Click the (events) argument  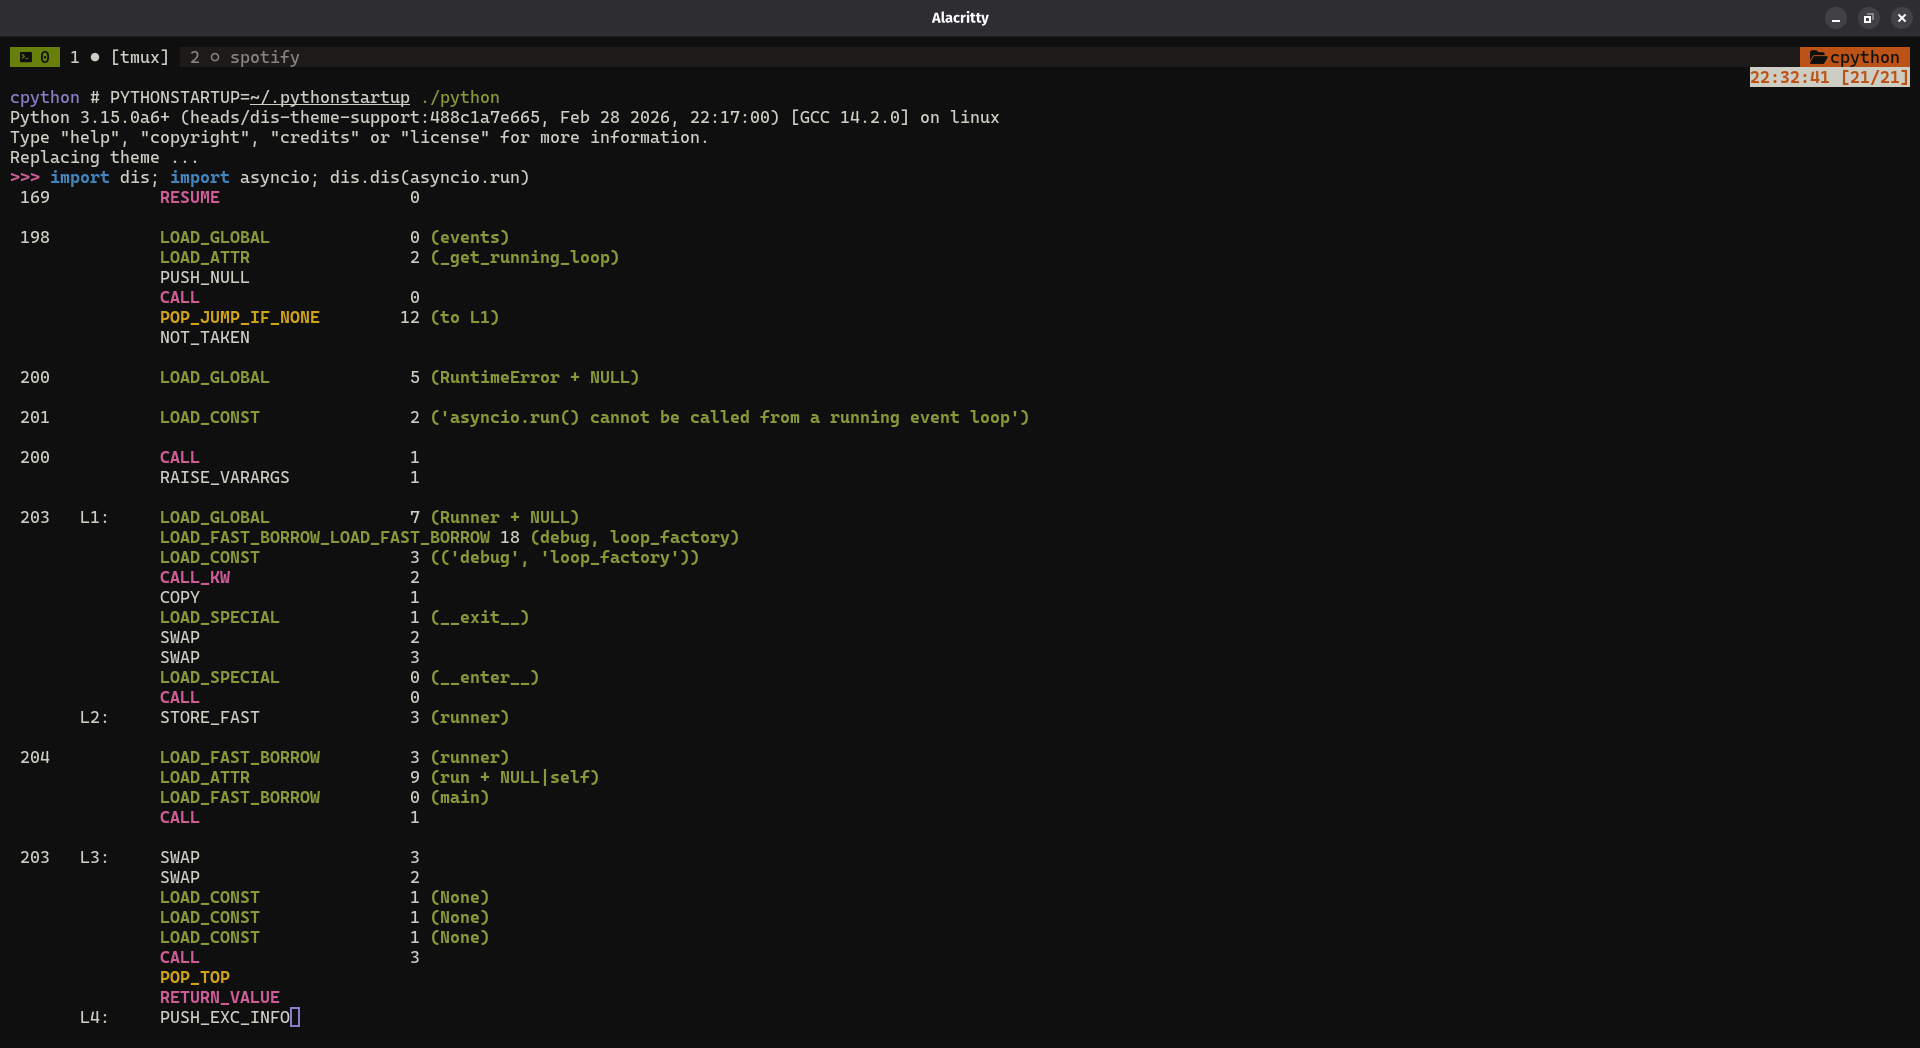pos(470,237)
